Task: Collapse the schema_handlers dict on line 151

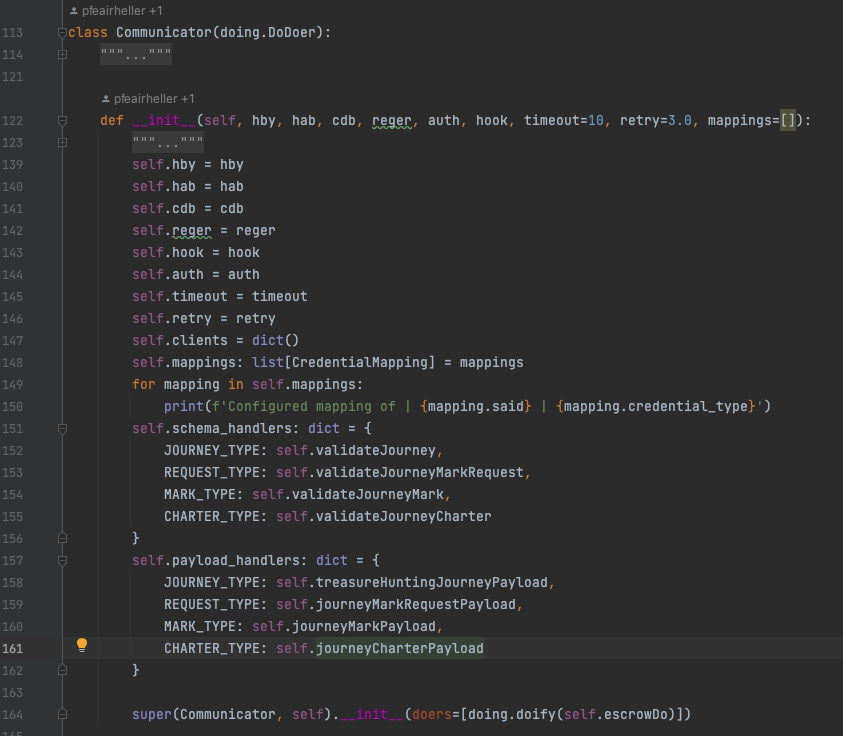Action: pyautogui.click(x=62, y=429)
